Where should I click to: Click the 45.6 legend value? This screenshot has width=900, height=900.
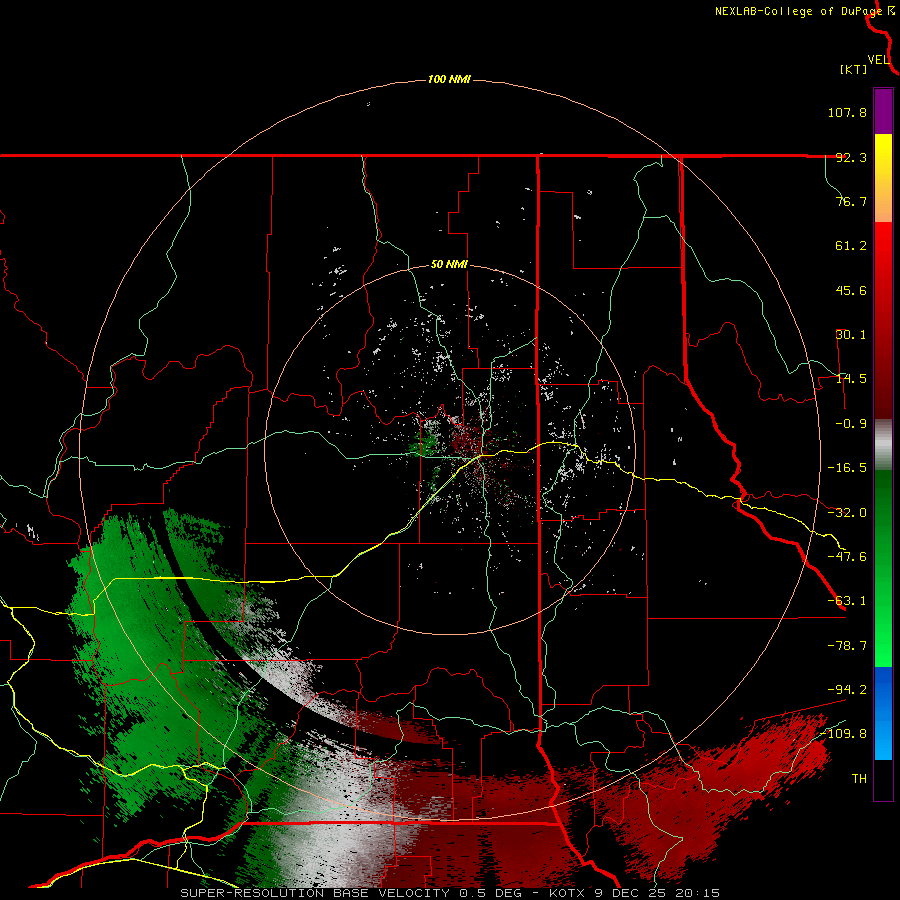click(x=851, y=290)
